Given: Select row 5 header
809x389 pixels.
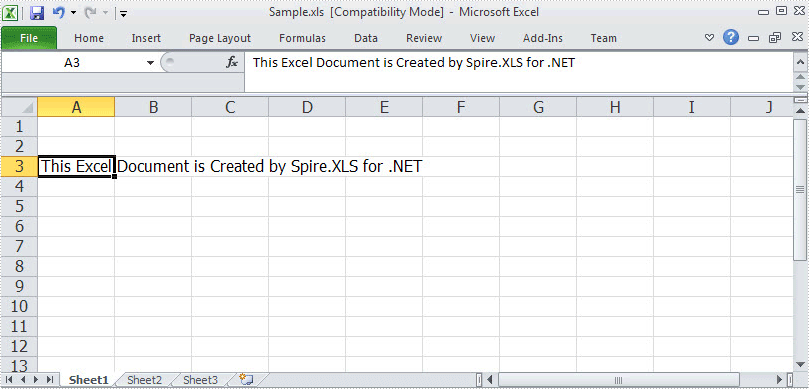Looking at the screenshot, I should click(20, 206).
